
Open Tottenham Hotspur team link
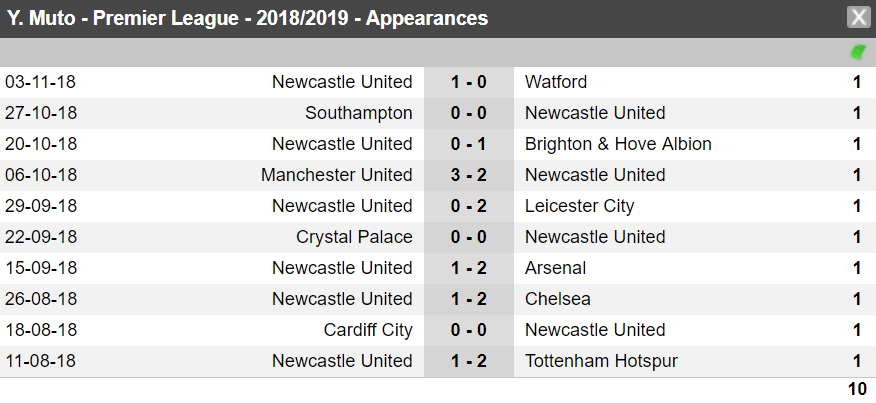pos(601,361)
